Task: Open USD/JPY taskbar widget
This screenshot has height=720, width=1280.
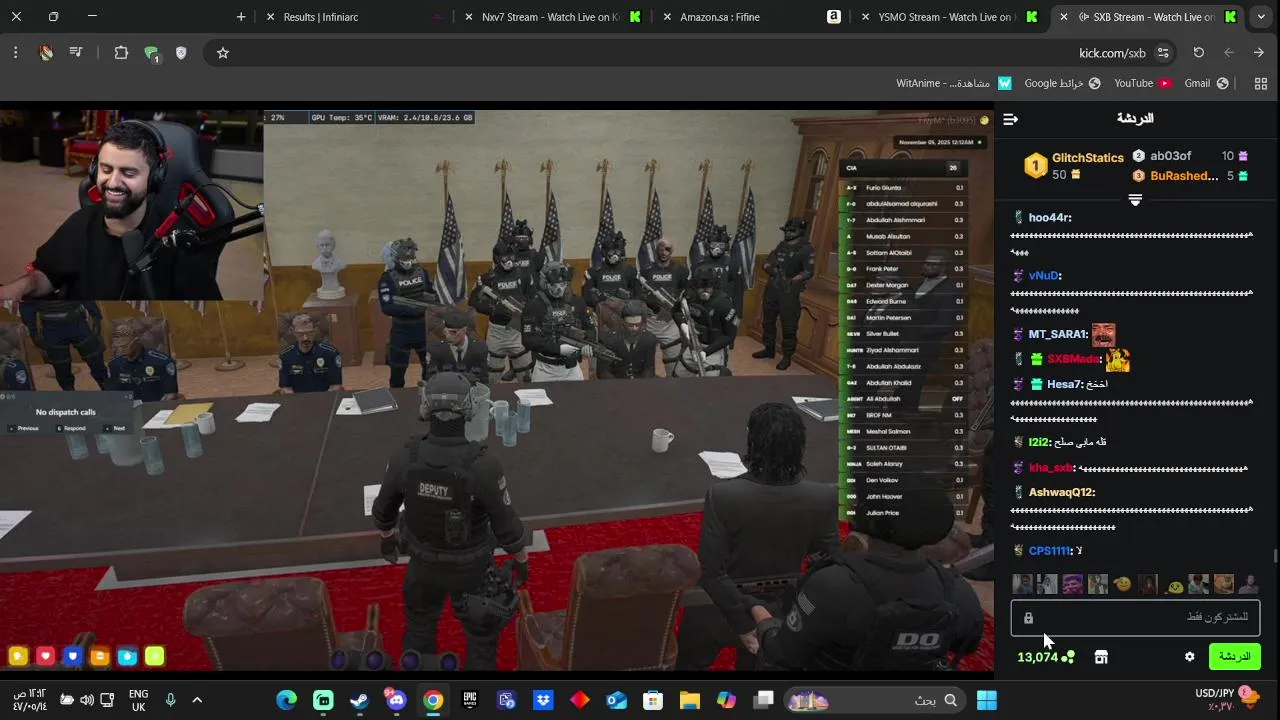Action: point(1226,700)
